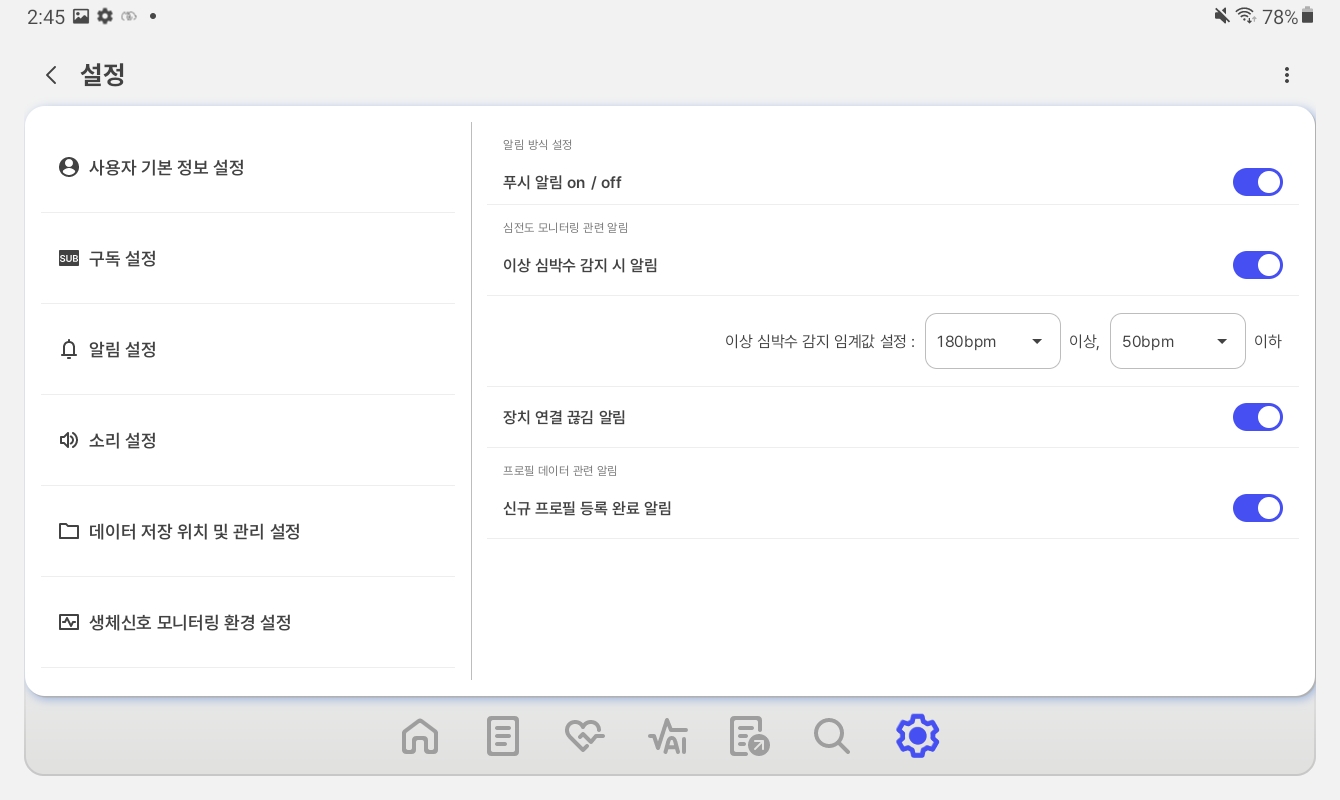Open the 180bpm upper threshold dropdown

pyautogui.click(x=993, y=341)
